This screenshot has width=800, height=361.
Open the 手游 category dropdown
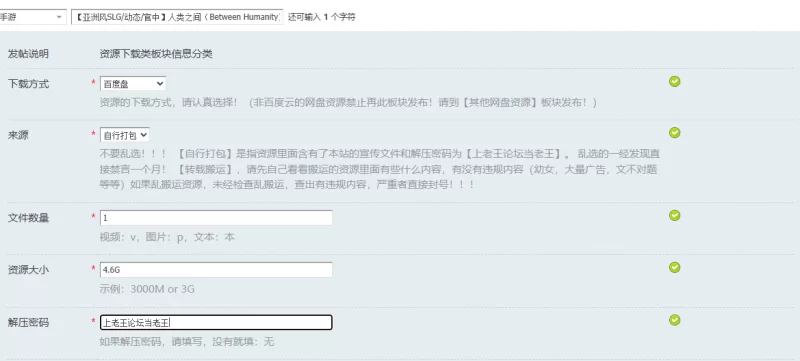(32, 17)
